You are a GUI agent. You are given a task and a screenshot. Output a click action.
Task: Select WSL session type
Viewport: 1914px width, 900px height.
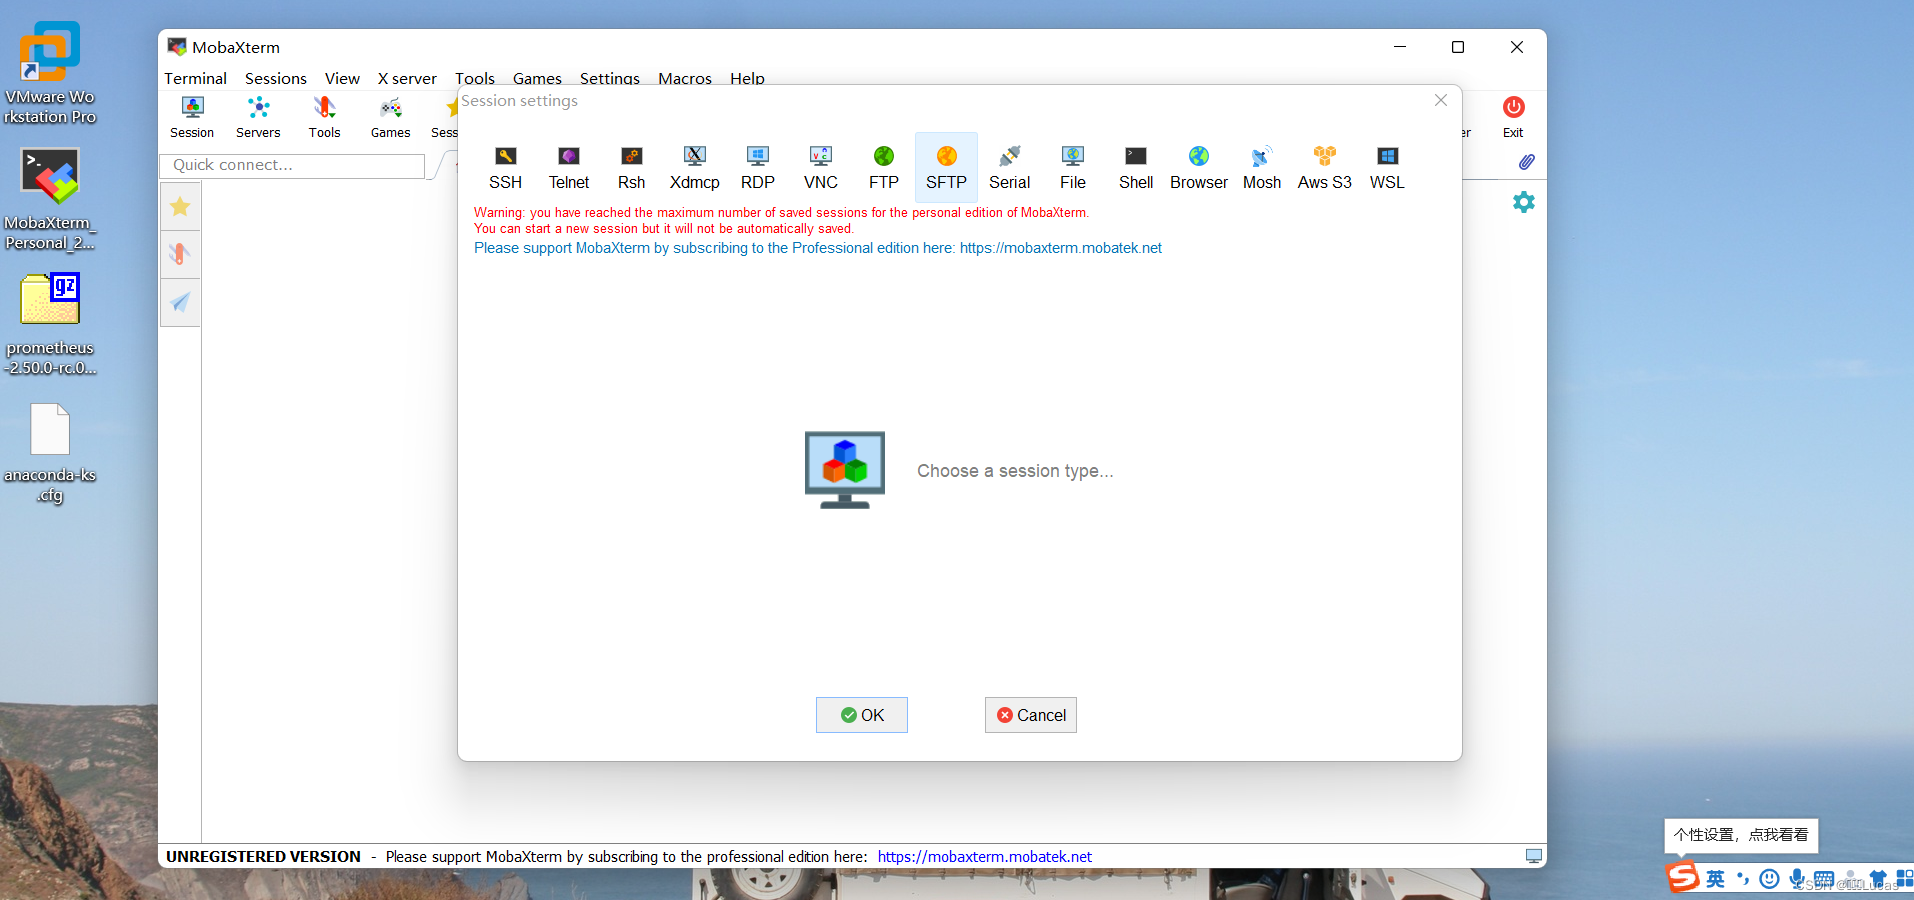pyautogui.click(x=1387, y=167)
